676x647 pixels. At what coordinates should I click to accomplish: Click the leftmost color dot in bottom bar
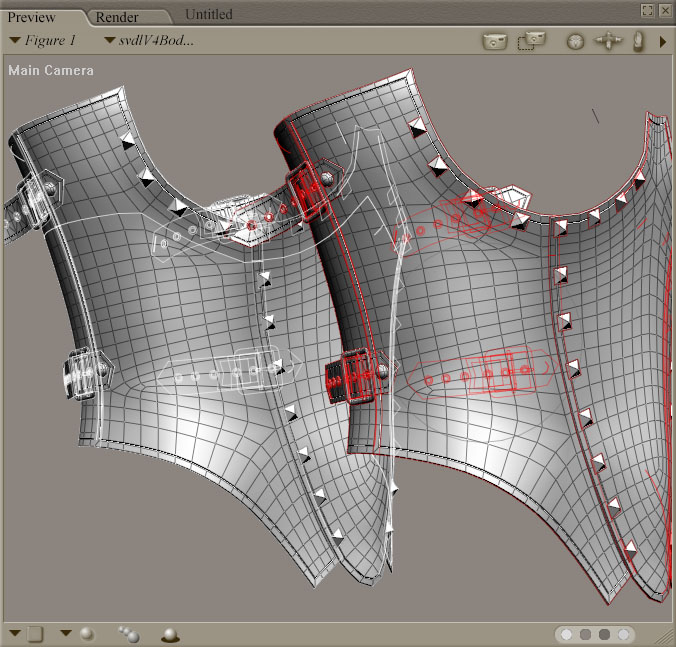(568, 634)
